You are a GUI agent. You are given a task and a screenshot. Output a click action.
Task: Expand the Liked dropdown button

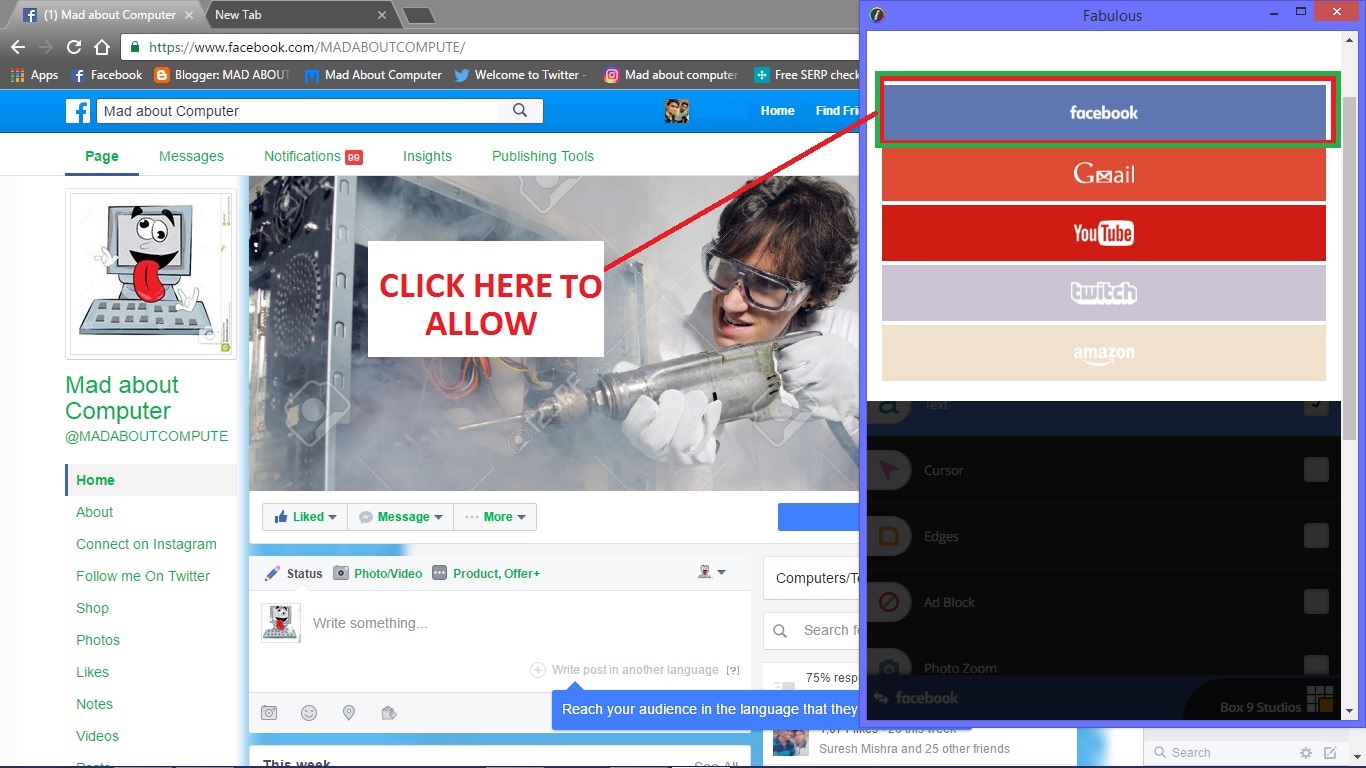click(x=304, y=517)
